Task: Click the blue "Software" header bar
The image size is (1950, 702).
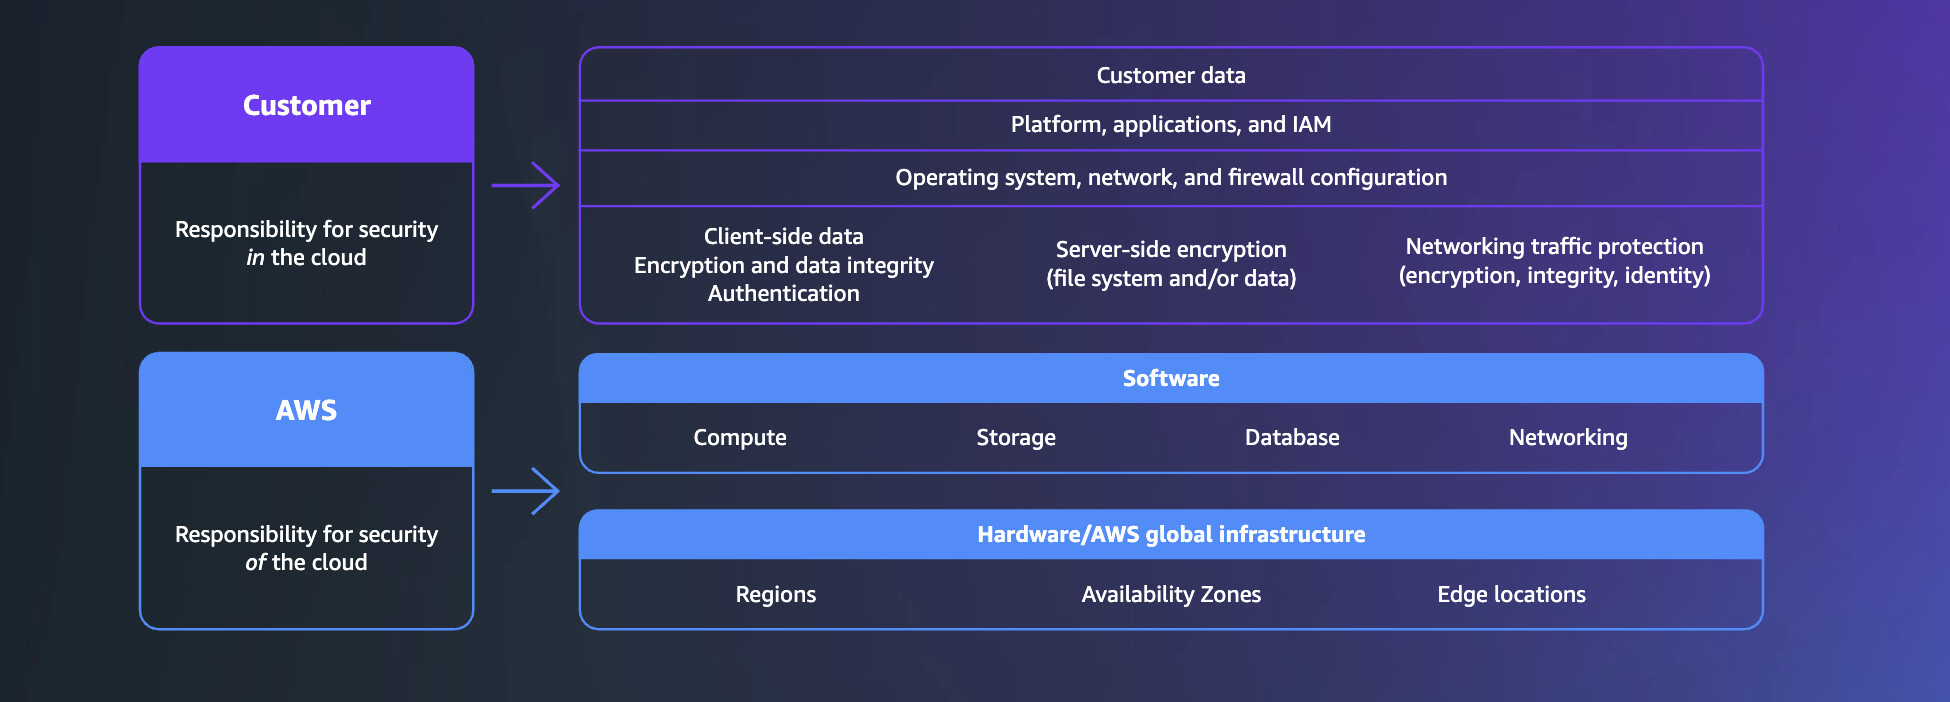Action: (1171, 379)
